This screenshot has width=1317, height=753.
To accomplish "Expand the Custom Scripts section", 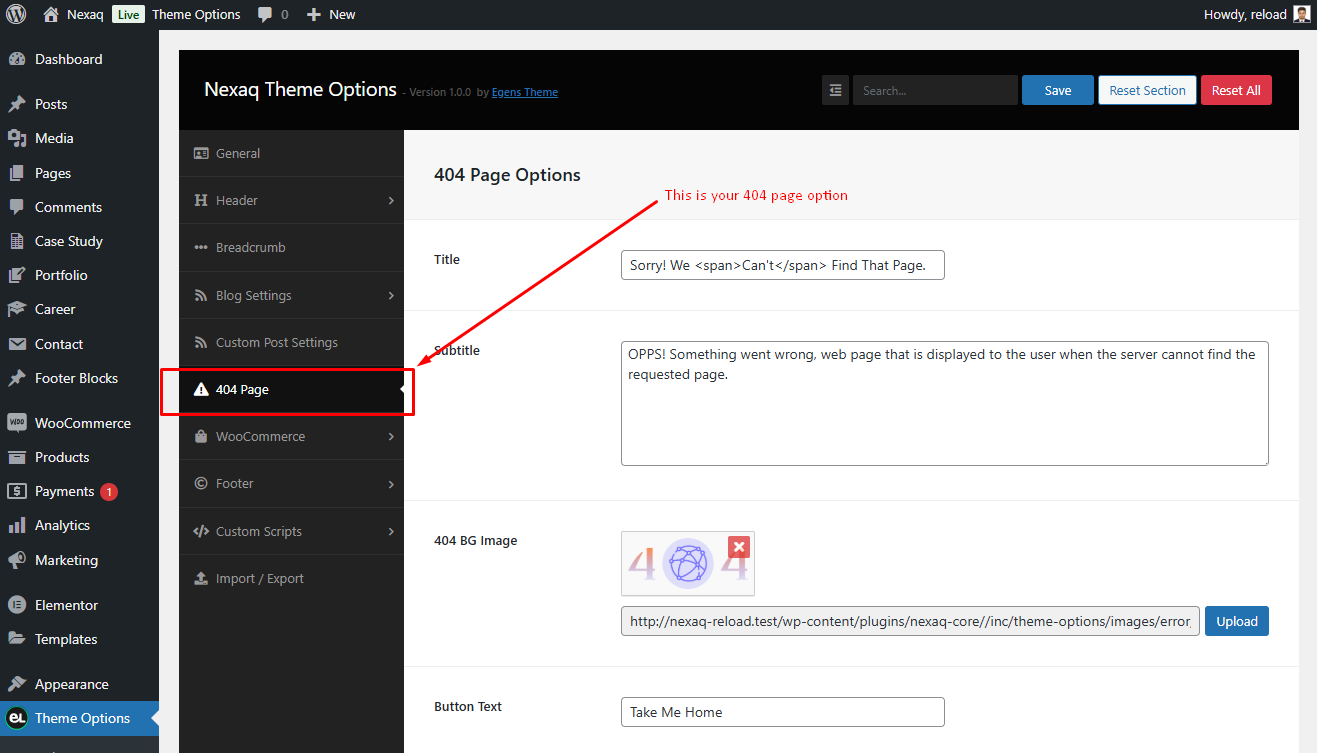I will [291, 531].
